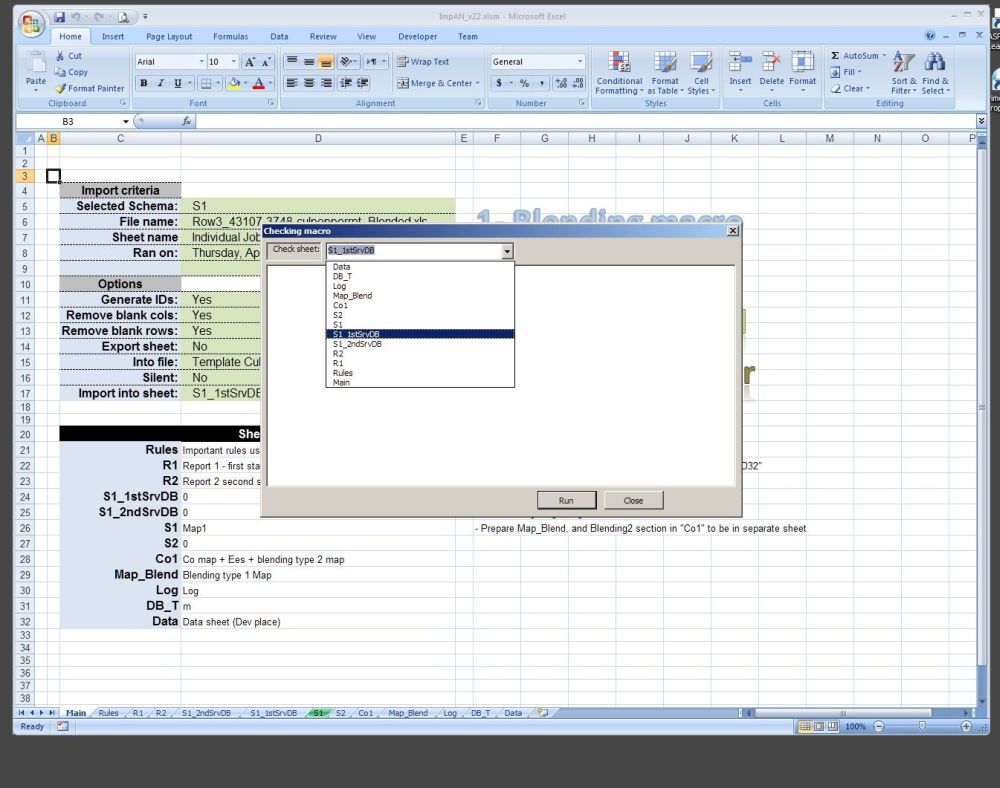Click the Merge & Center button
This screenshot has height=788, width=1000.
coord(438,83)
